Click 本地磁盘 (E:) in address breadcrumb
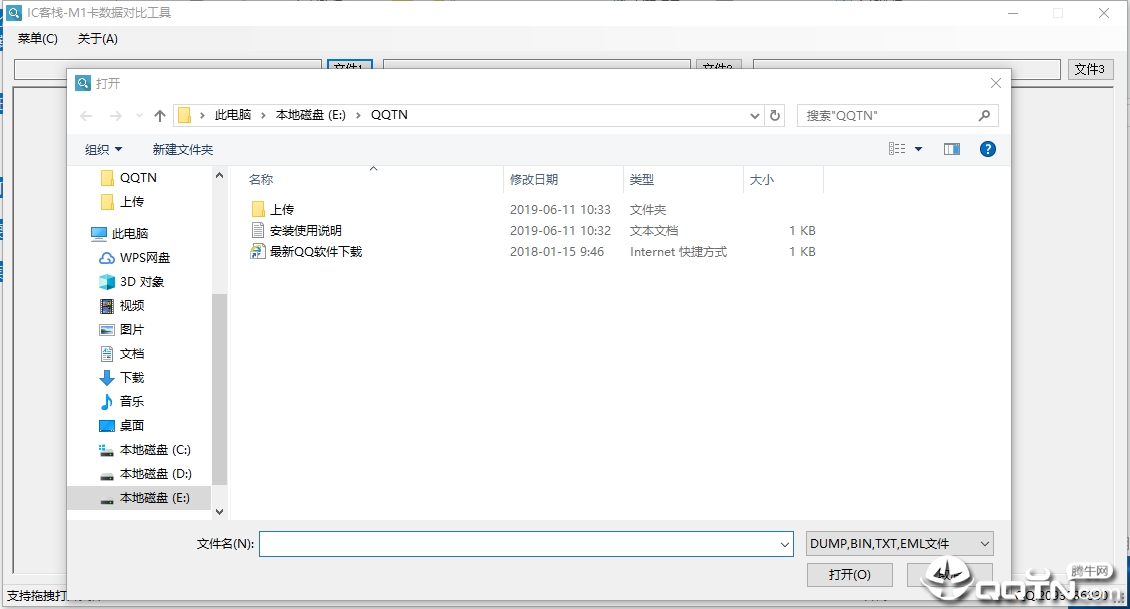The height and width of the screenshot is (609, 1130). 311,115
